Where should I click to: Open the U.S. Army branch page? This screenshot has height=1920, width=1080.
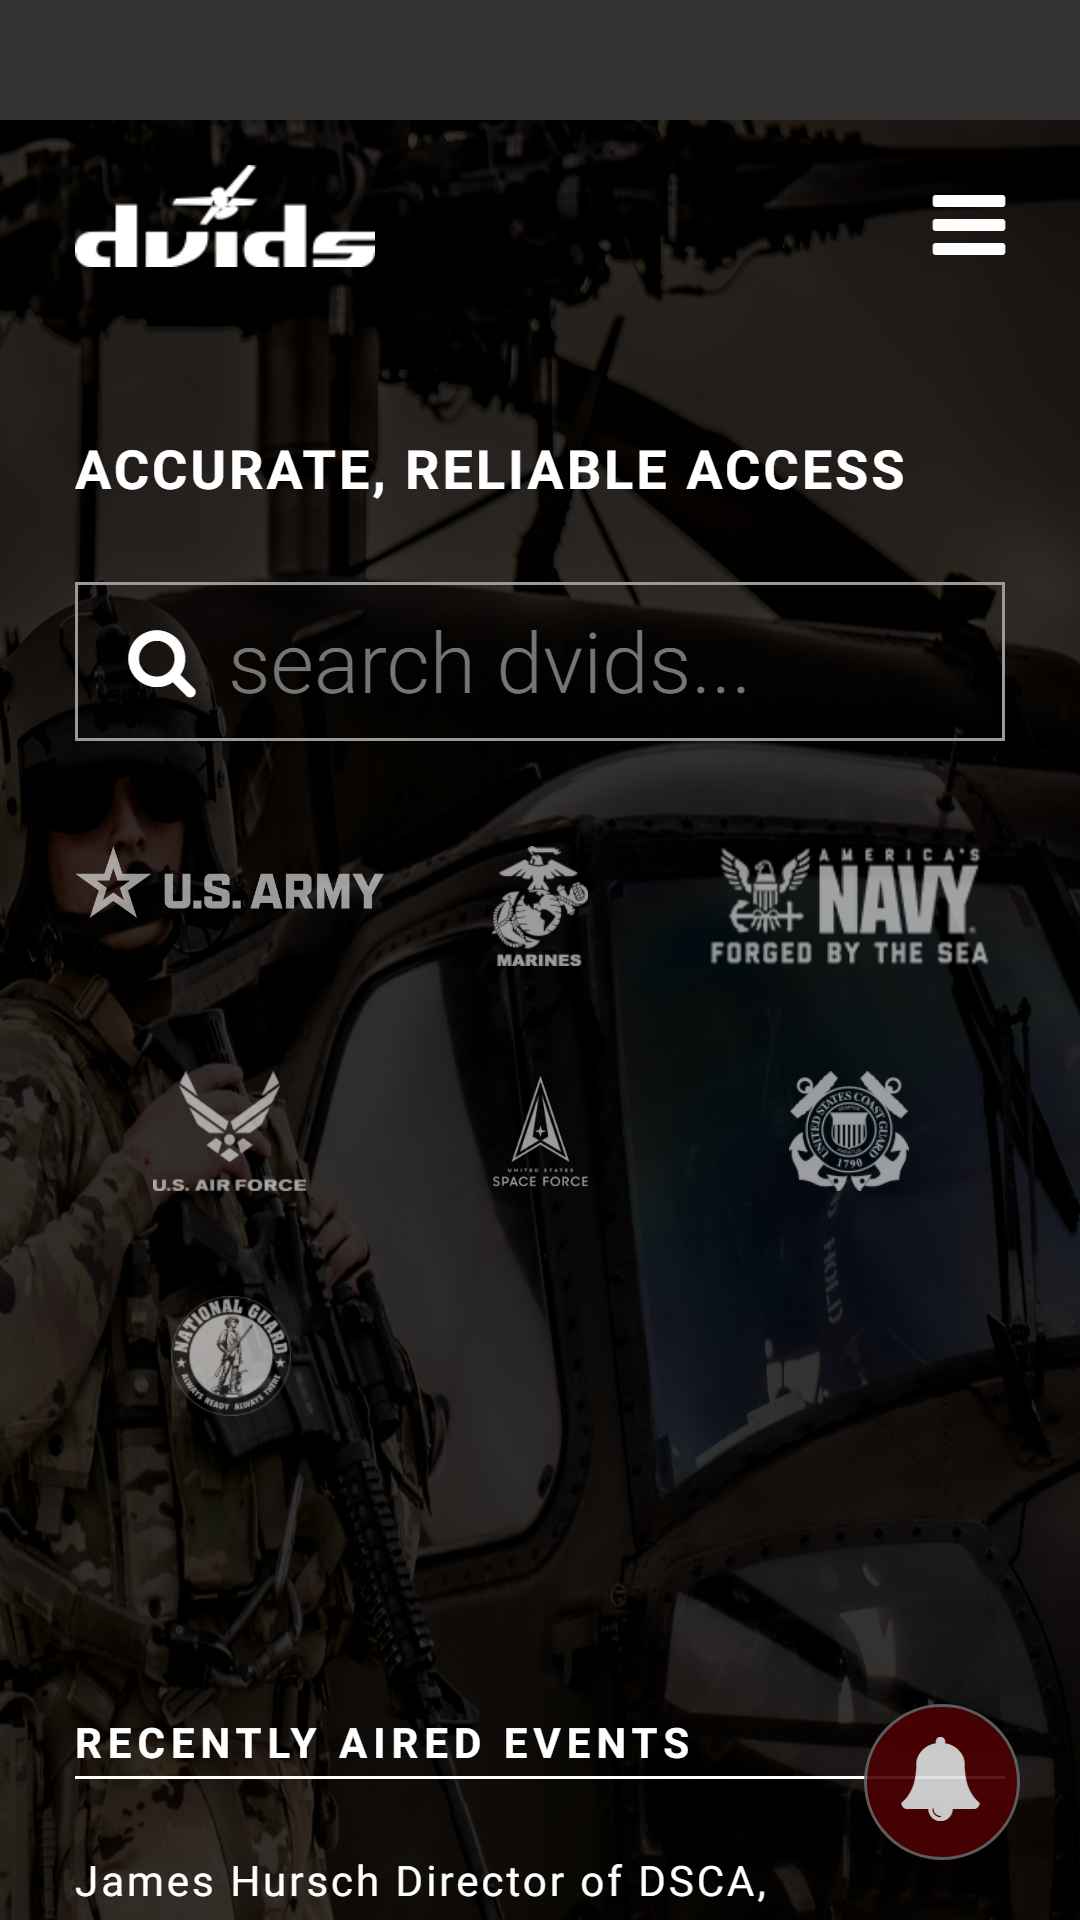(230, 886)
